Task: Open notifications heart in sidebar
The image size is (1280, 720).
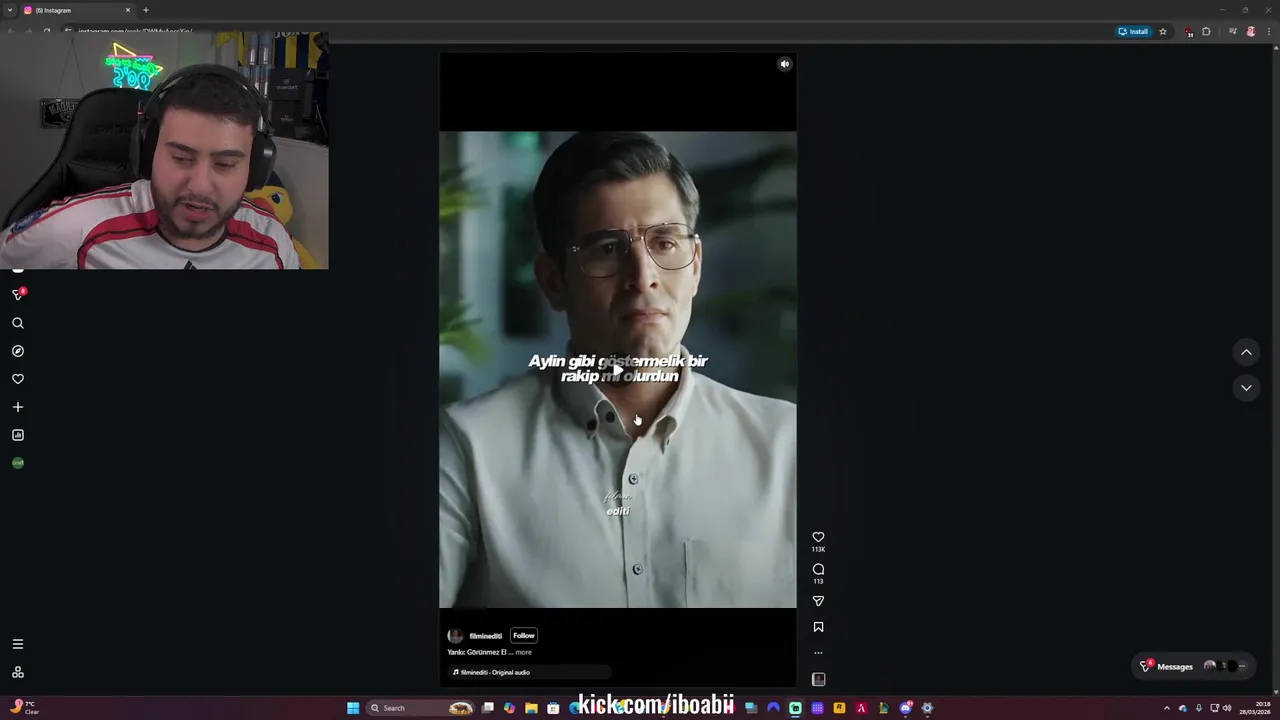Action: click(x=18, y=379)
